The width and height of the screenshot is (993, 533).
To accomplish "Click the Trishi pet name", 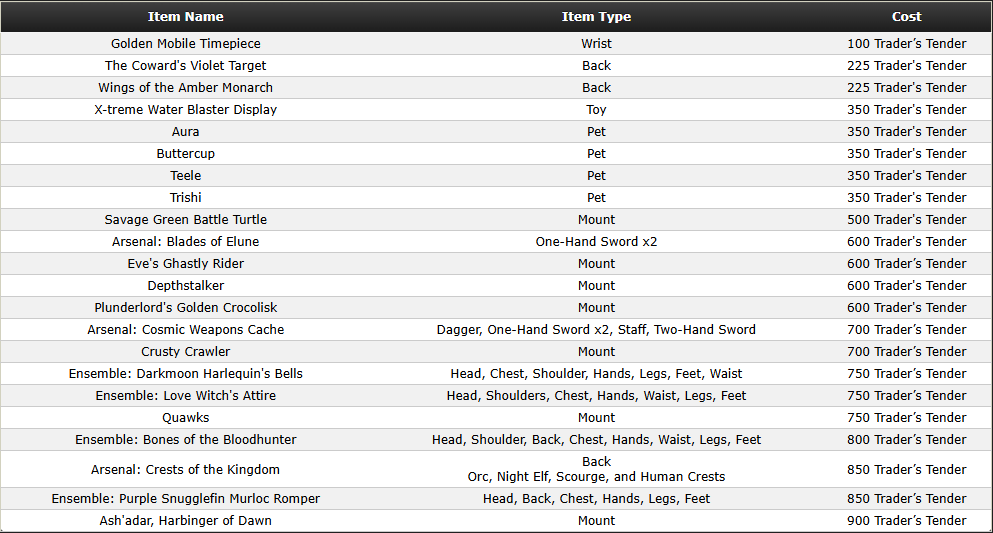I will point(186,198).
